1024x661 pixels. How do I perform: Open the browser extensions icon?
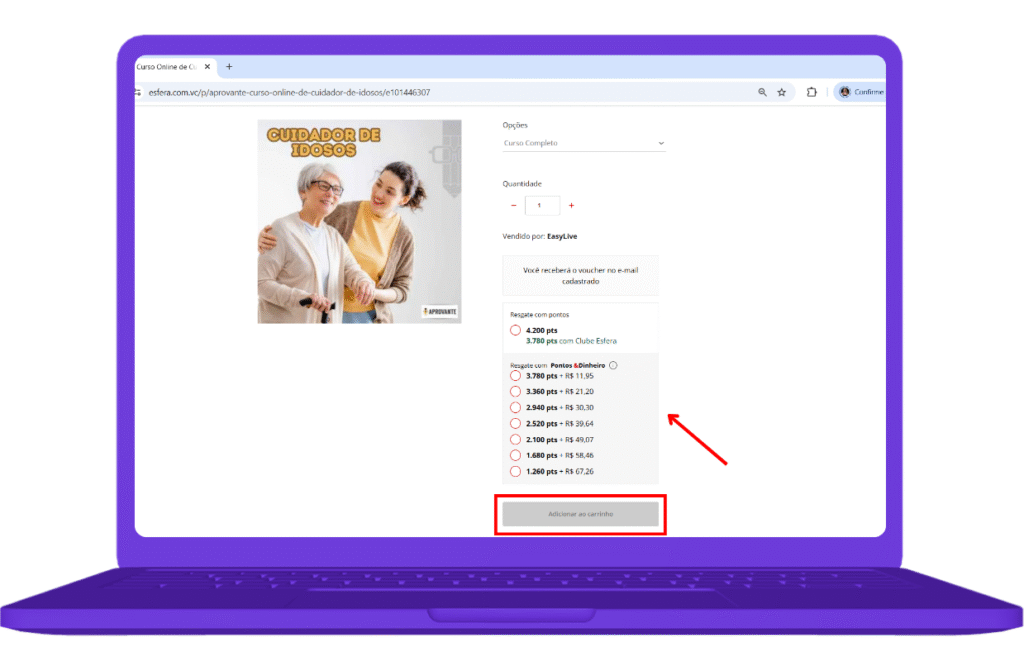[811, 92]
